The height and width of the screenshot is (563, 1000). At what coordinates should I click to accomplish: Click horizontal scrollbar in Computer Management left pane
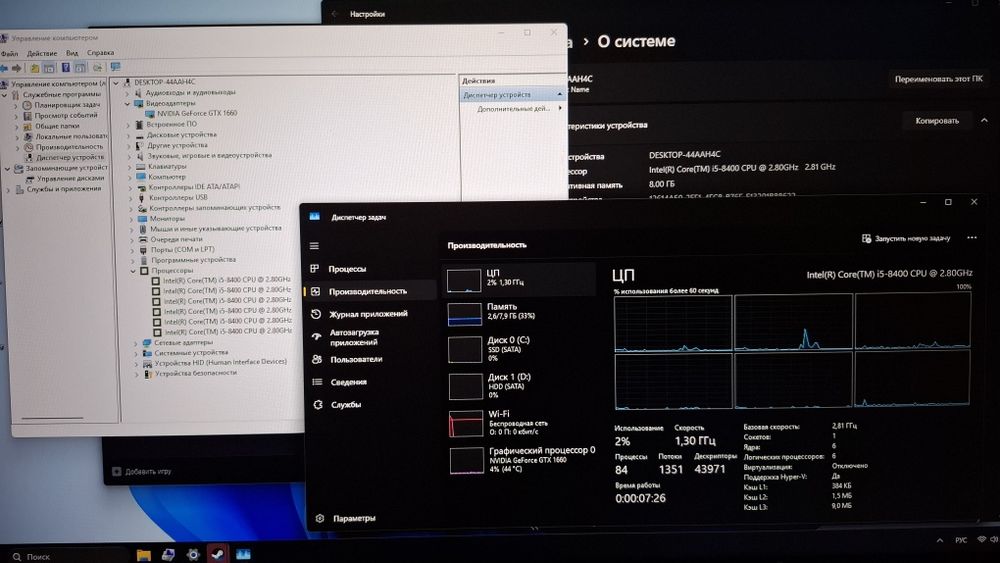(x=52, y=419)
